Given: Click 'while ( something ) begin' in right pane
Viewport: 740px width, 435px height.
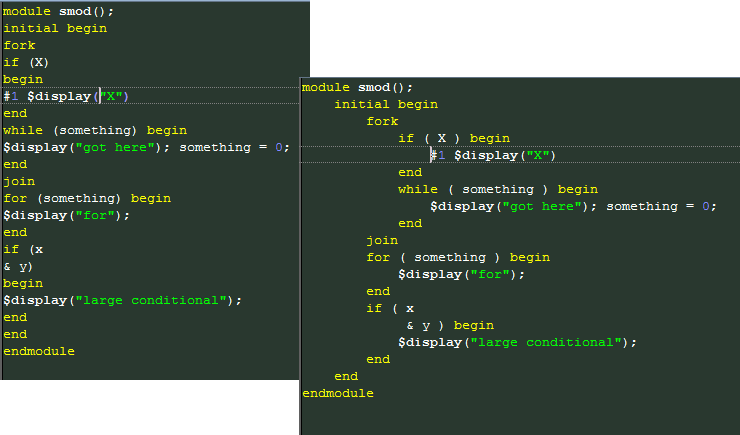Looking at the screenshot, I should pos(498,189).
